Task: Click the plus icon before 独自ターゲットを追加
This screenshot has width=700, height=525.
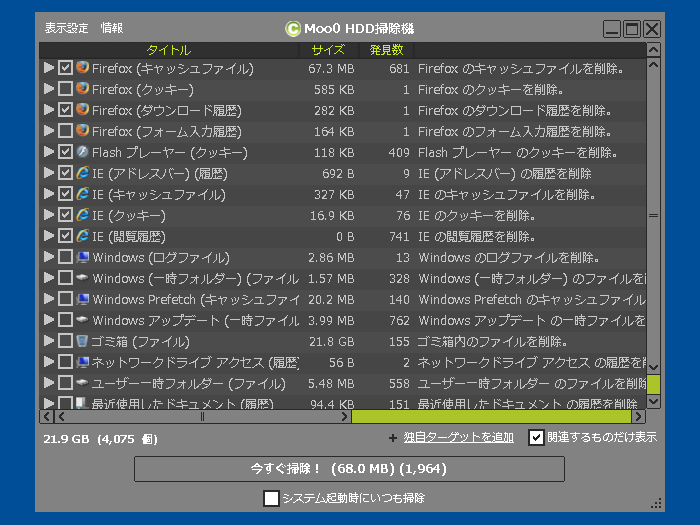Action: pos(392,438)
